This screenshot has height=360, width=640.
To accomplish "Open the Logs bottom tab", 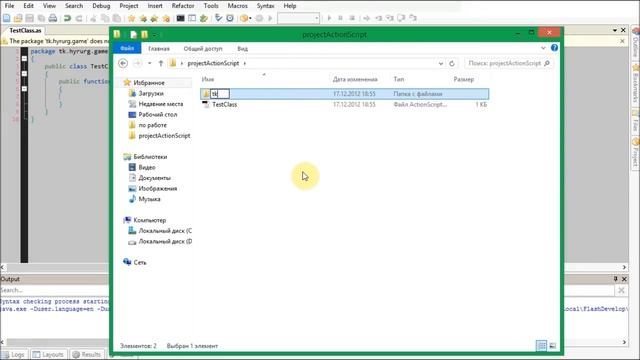I will tap(14, 354).
